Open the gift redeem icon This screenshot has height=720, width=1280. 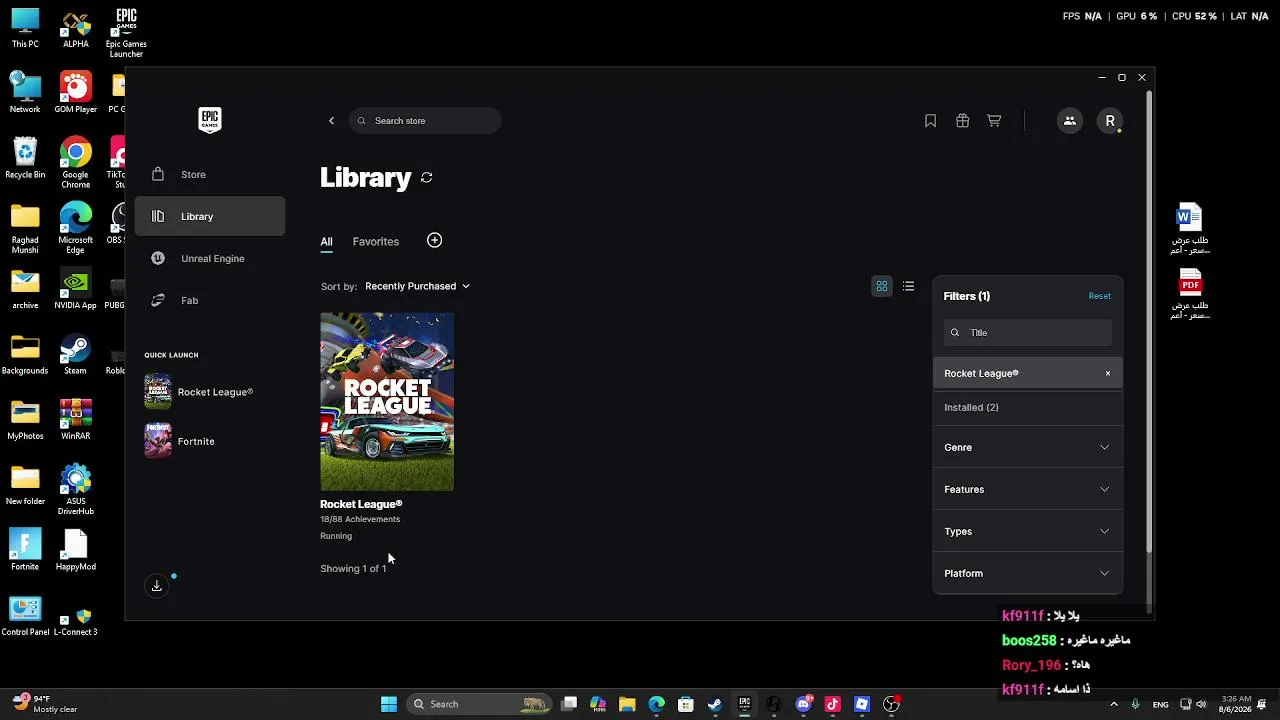pyautogui.click(x=962, y=121)
